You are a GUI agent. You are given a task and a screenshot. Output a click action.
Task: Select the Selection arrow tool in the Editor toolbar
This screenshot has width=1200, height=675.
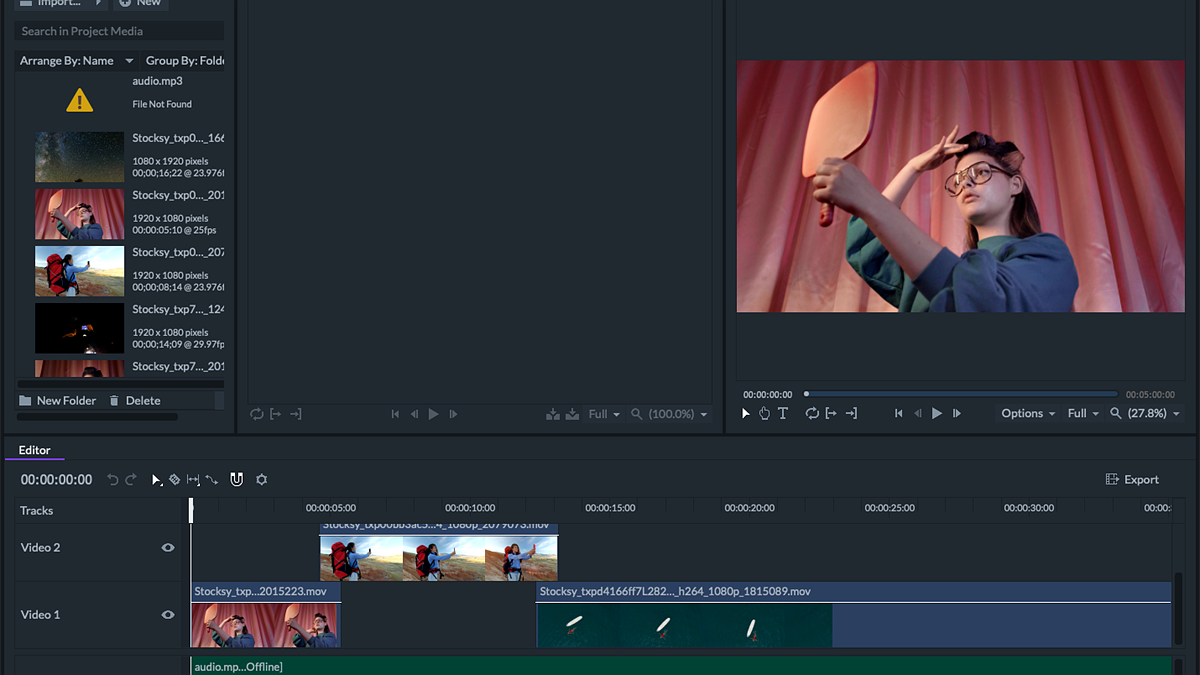click(x=156, y=480)
